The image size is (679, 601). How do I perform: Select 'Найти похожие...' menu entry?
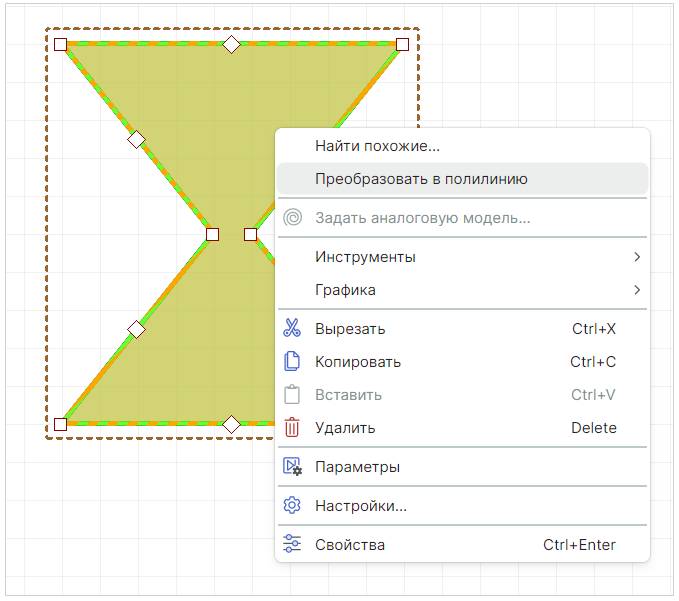pyautogui.click(x=462, y=146)
